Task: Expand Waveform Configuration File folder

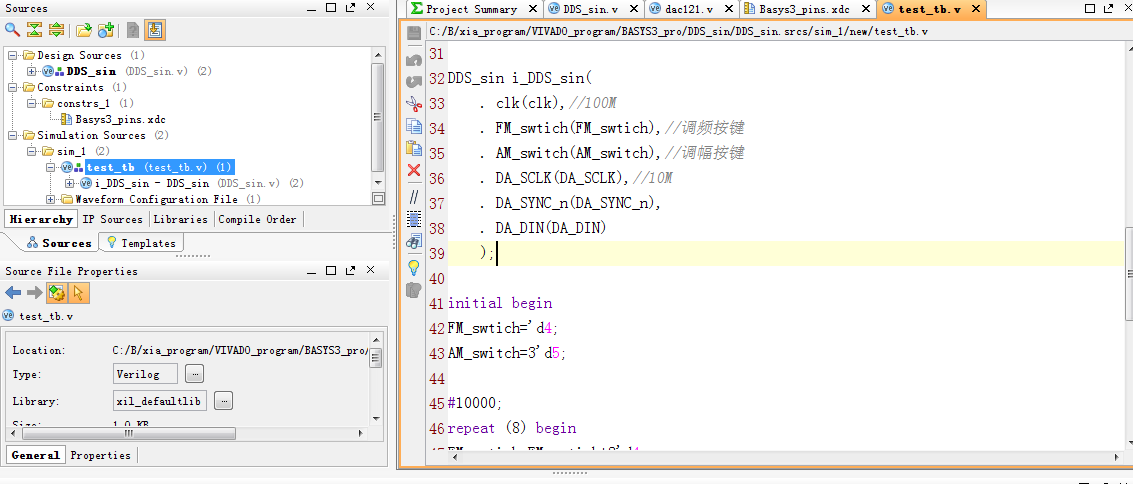Action: [52, 199]
